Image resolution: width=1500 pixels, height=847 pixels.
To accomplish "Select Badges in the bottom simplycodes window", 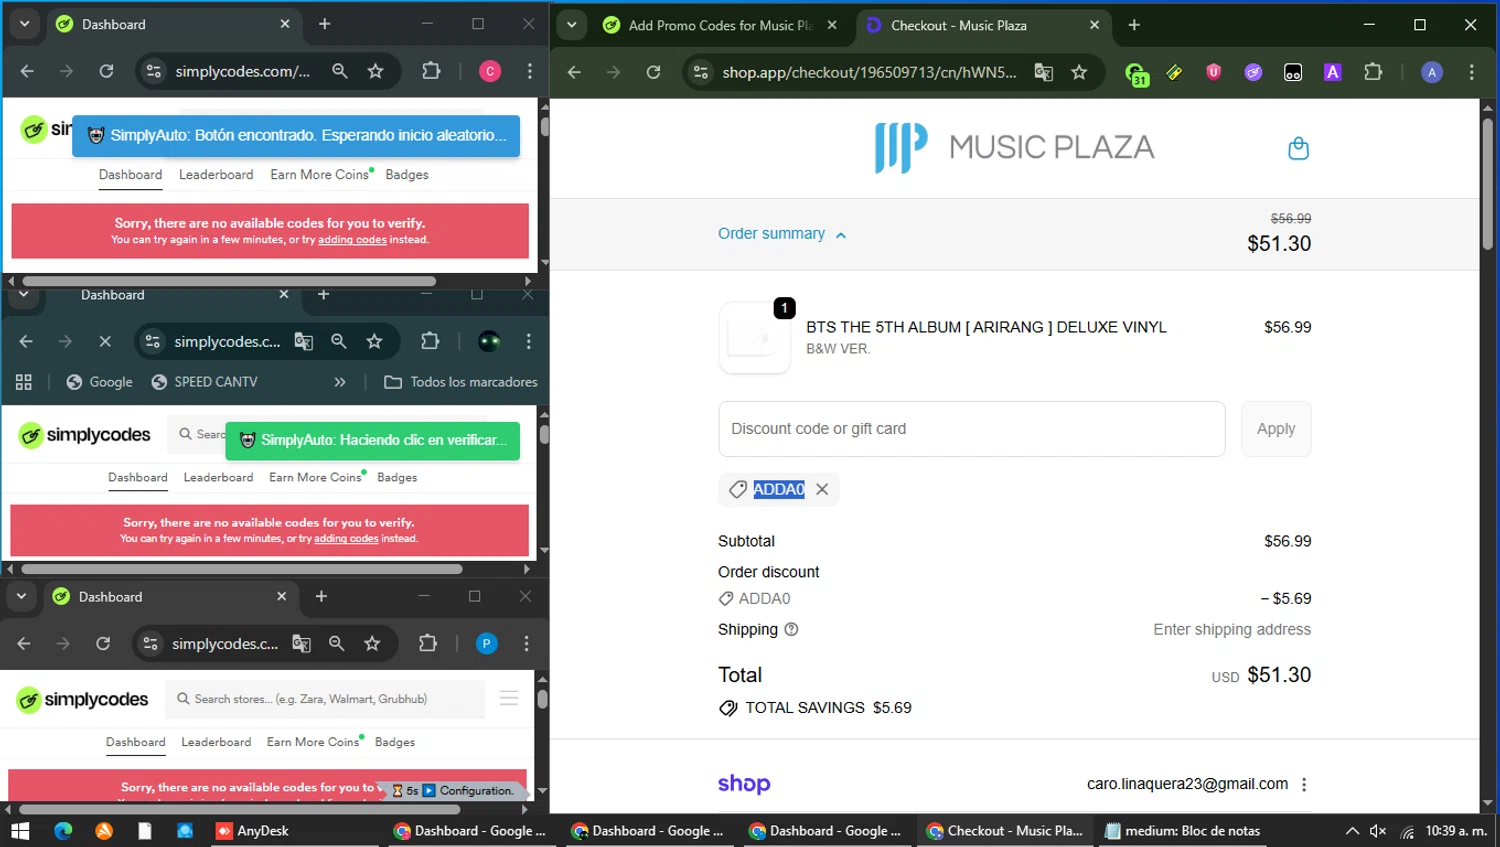I will (395, 742).
